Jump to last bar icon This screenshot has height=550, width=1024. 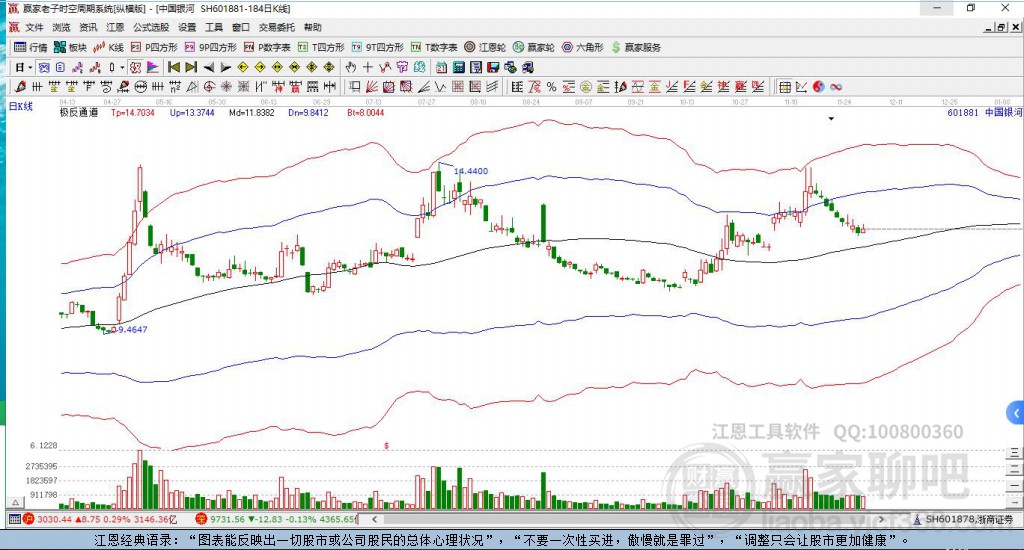point(191,67)
